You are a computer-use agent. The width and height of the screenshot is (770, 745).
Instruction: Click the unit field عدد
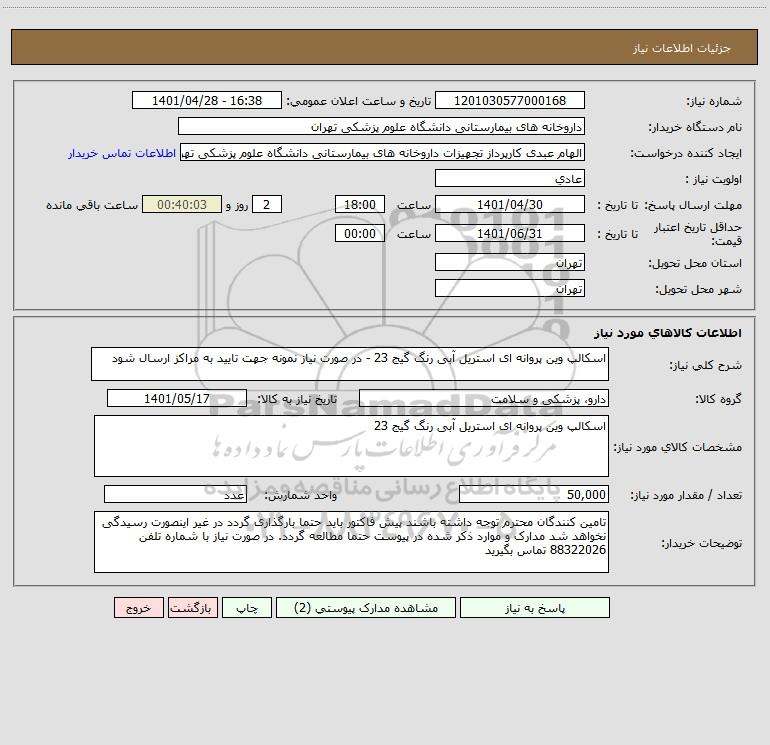click(175, 494)
